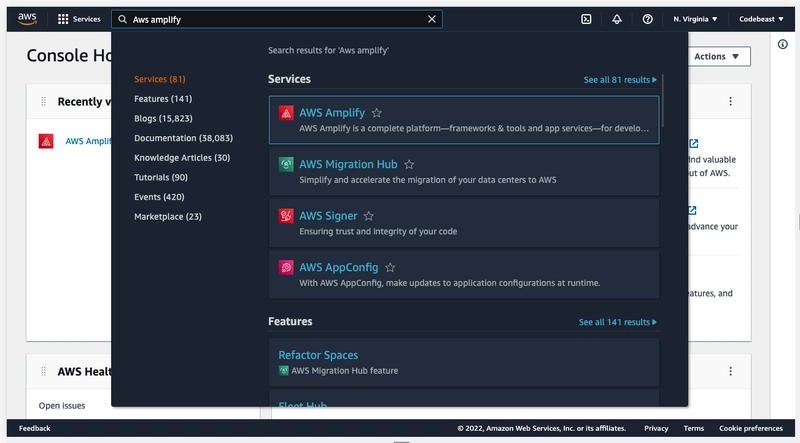
Task: Open the AWS AppConfig result
Action: click(x=464, y=275)
